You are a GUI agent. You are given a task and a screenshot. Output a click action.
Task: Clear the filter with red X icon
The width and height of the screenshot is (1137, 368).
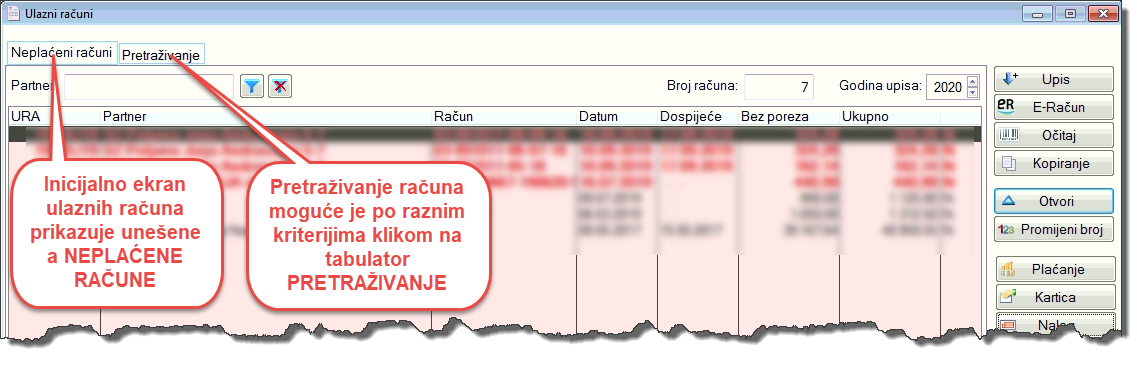tap(279, 86)
